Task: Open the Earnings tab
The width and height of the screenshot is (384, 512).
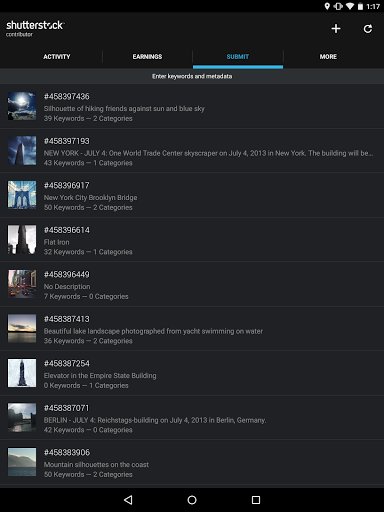Action: (147, 57)
